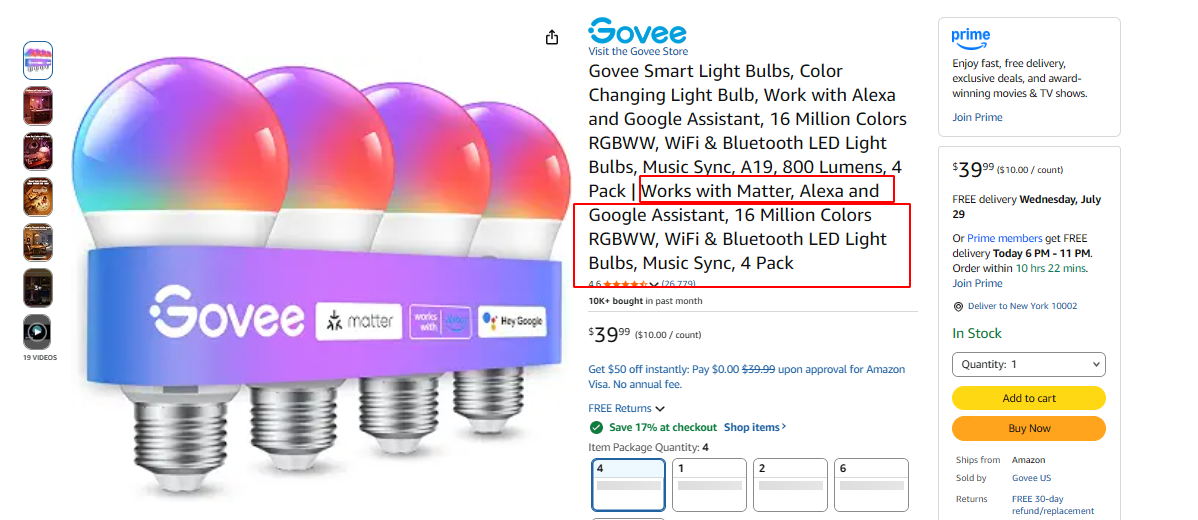Image resolution: width=1198 pixels, height=520 pixels.
Task: Click the Join Prime link
Action: click(x=977, y=118)
